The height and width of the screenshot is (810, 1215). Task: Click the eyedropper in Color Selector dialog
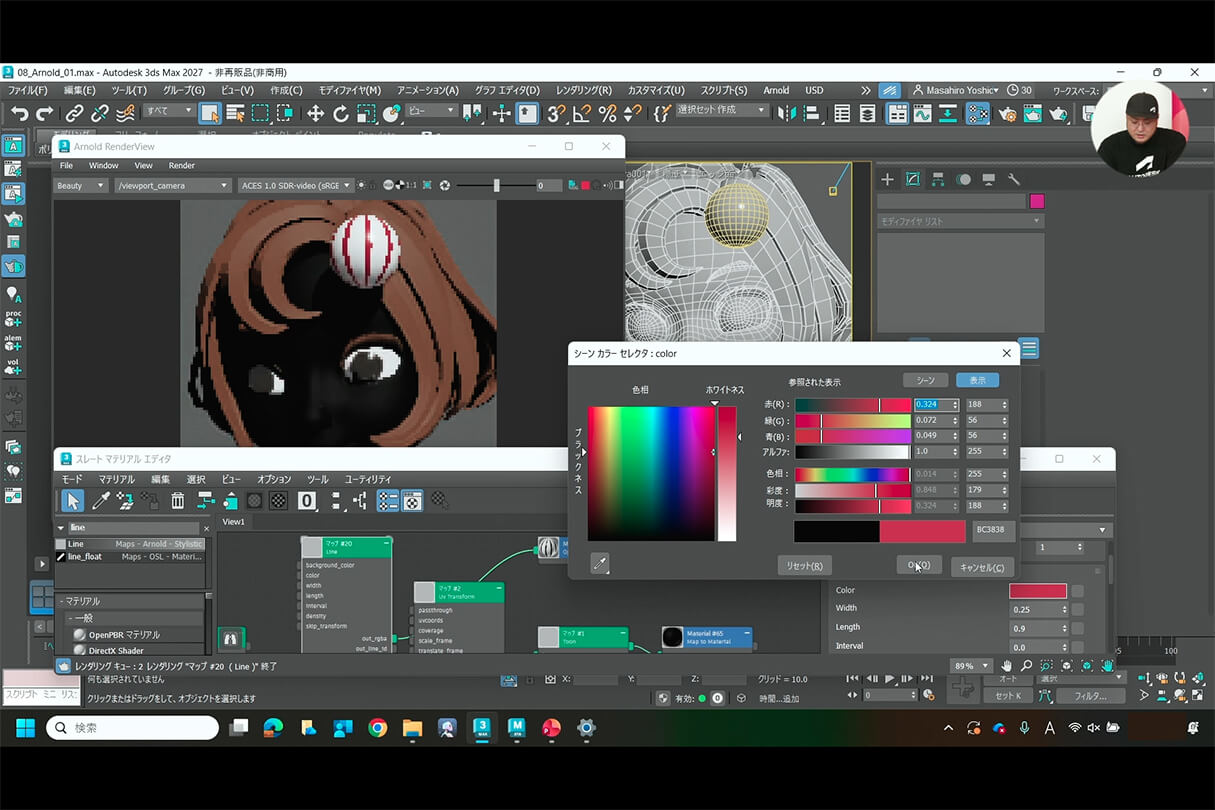point(600,564)
